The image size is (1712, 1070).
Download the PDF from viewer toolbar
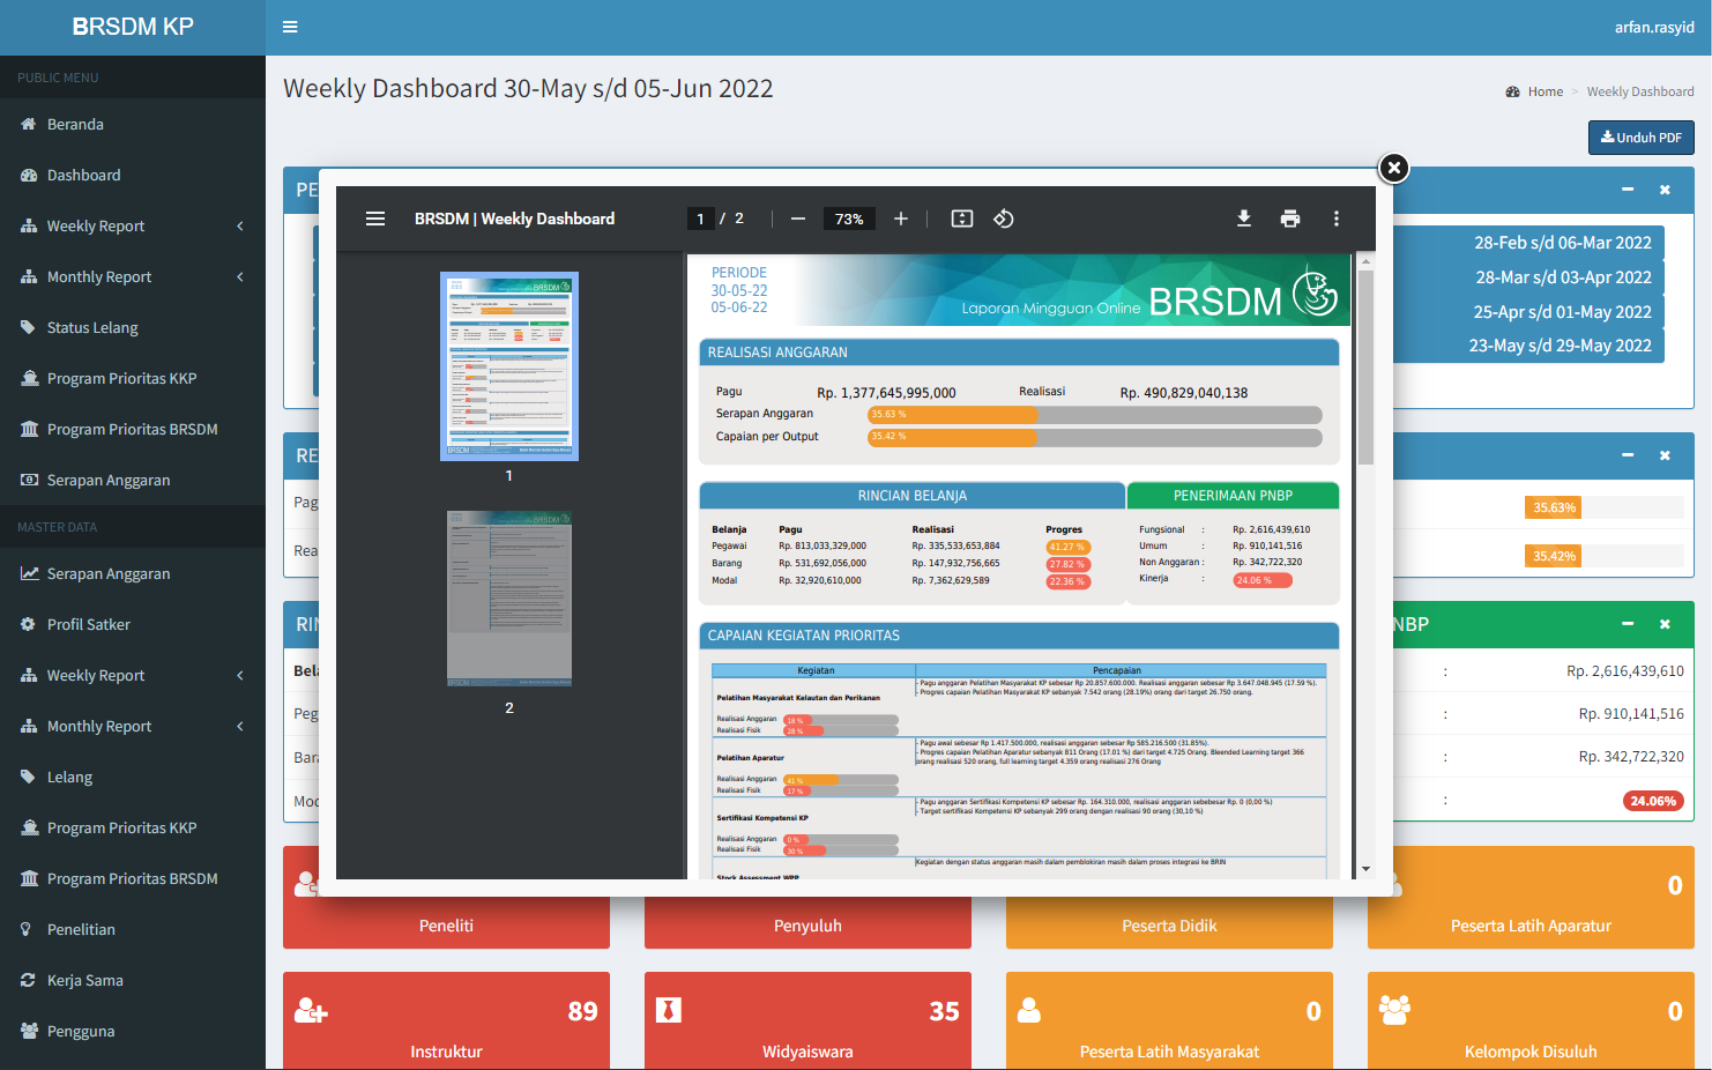(x=1244, y=218)
